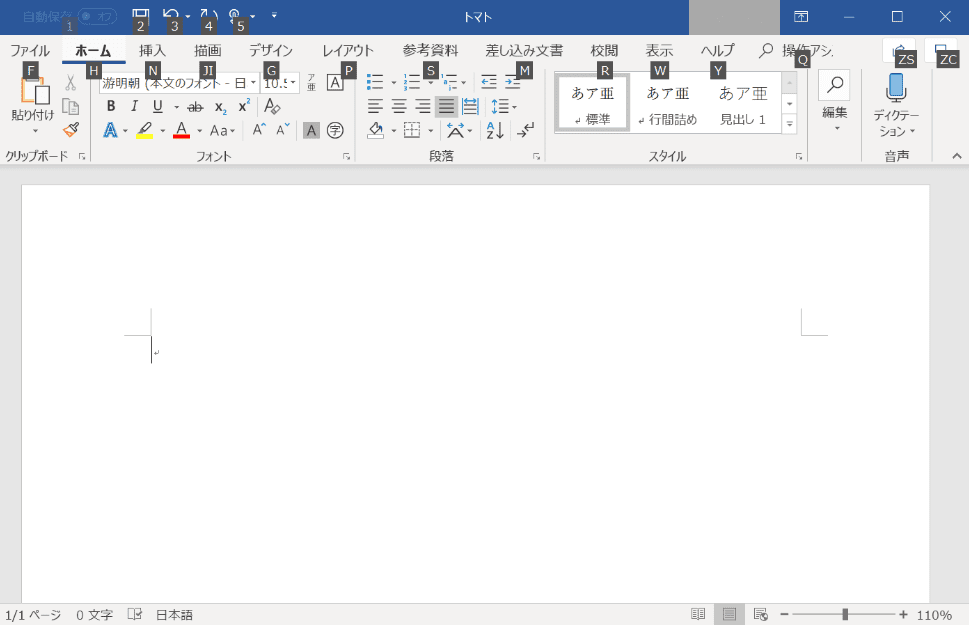Click the Cut scissors icon
The height and width of the screenshot is (625, 969).
tap(70, 83)
